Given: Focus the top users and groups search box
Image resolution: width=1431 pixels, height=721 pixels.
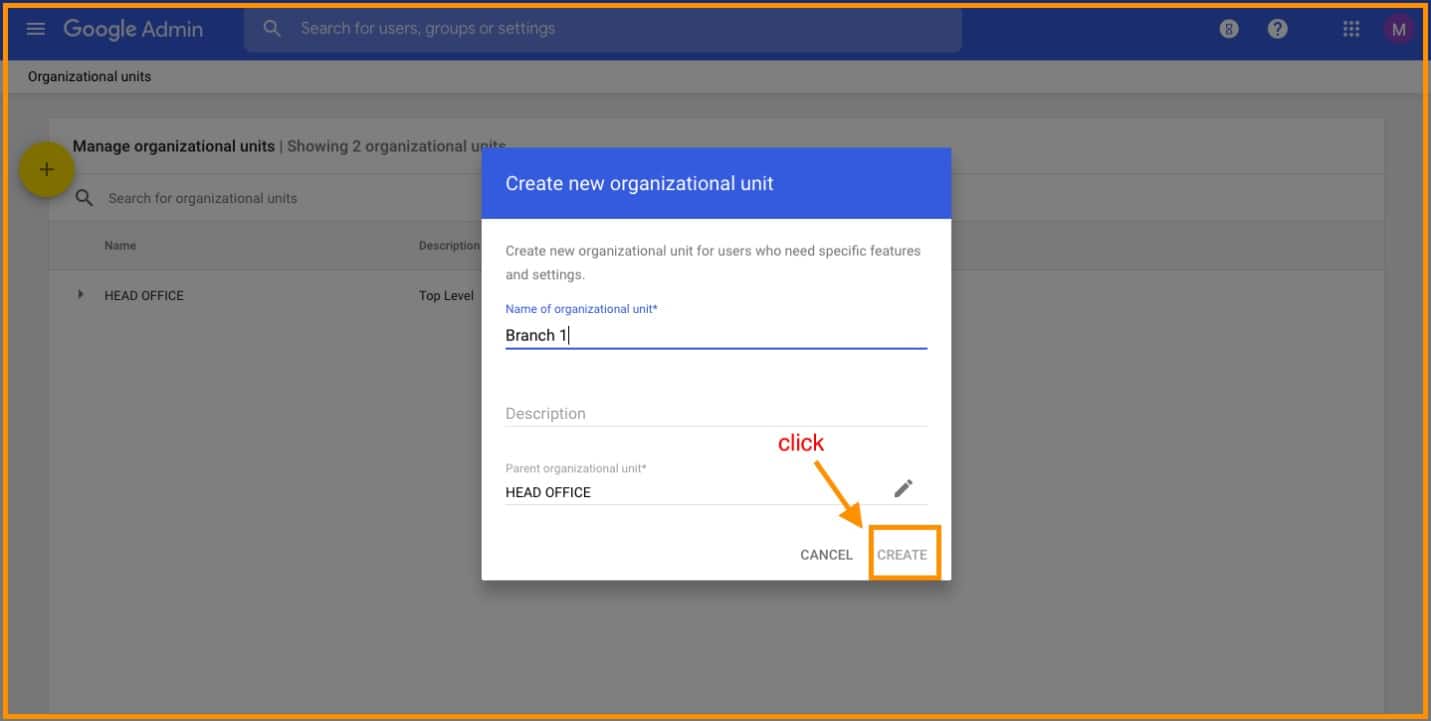Looking at the screenshot, I should point(620,29).
